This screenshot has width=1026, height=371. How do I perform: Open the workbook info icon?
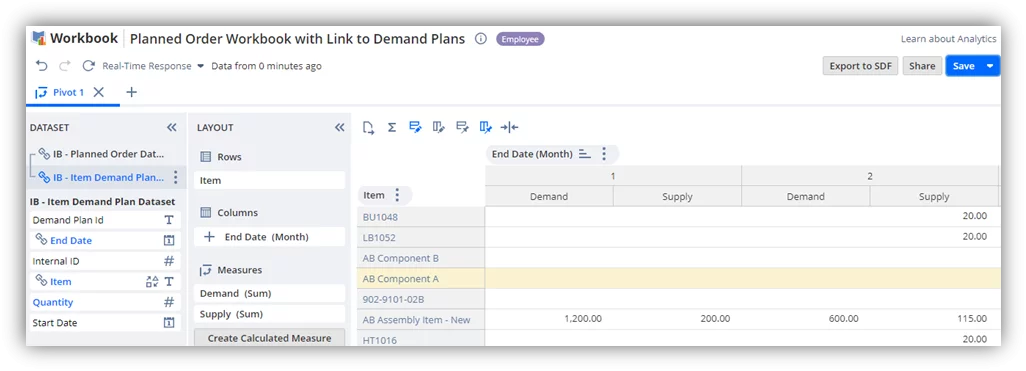click(480, 39)
